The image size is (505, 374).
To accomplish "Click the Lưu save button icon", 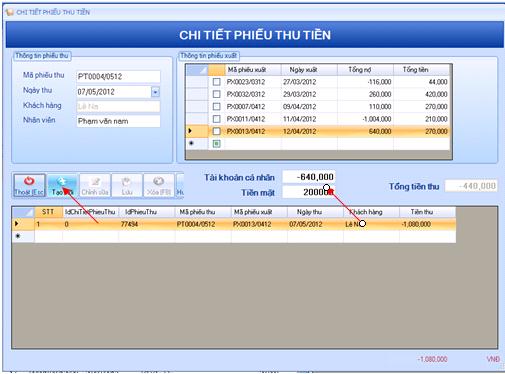I will coord(127,181).
